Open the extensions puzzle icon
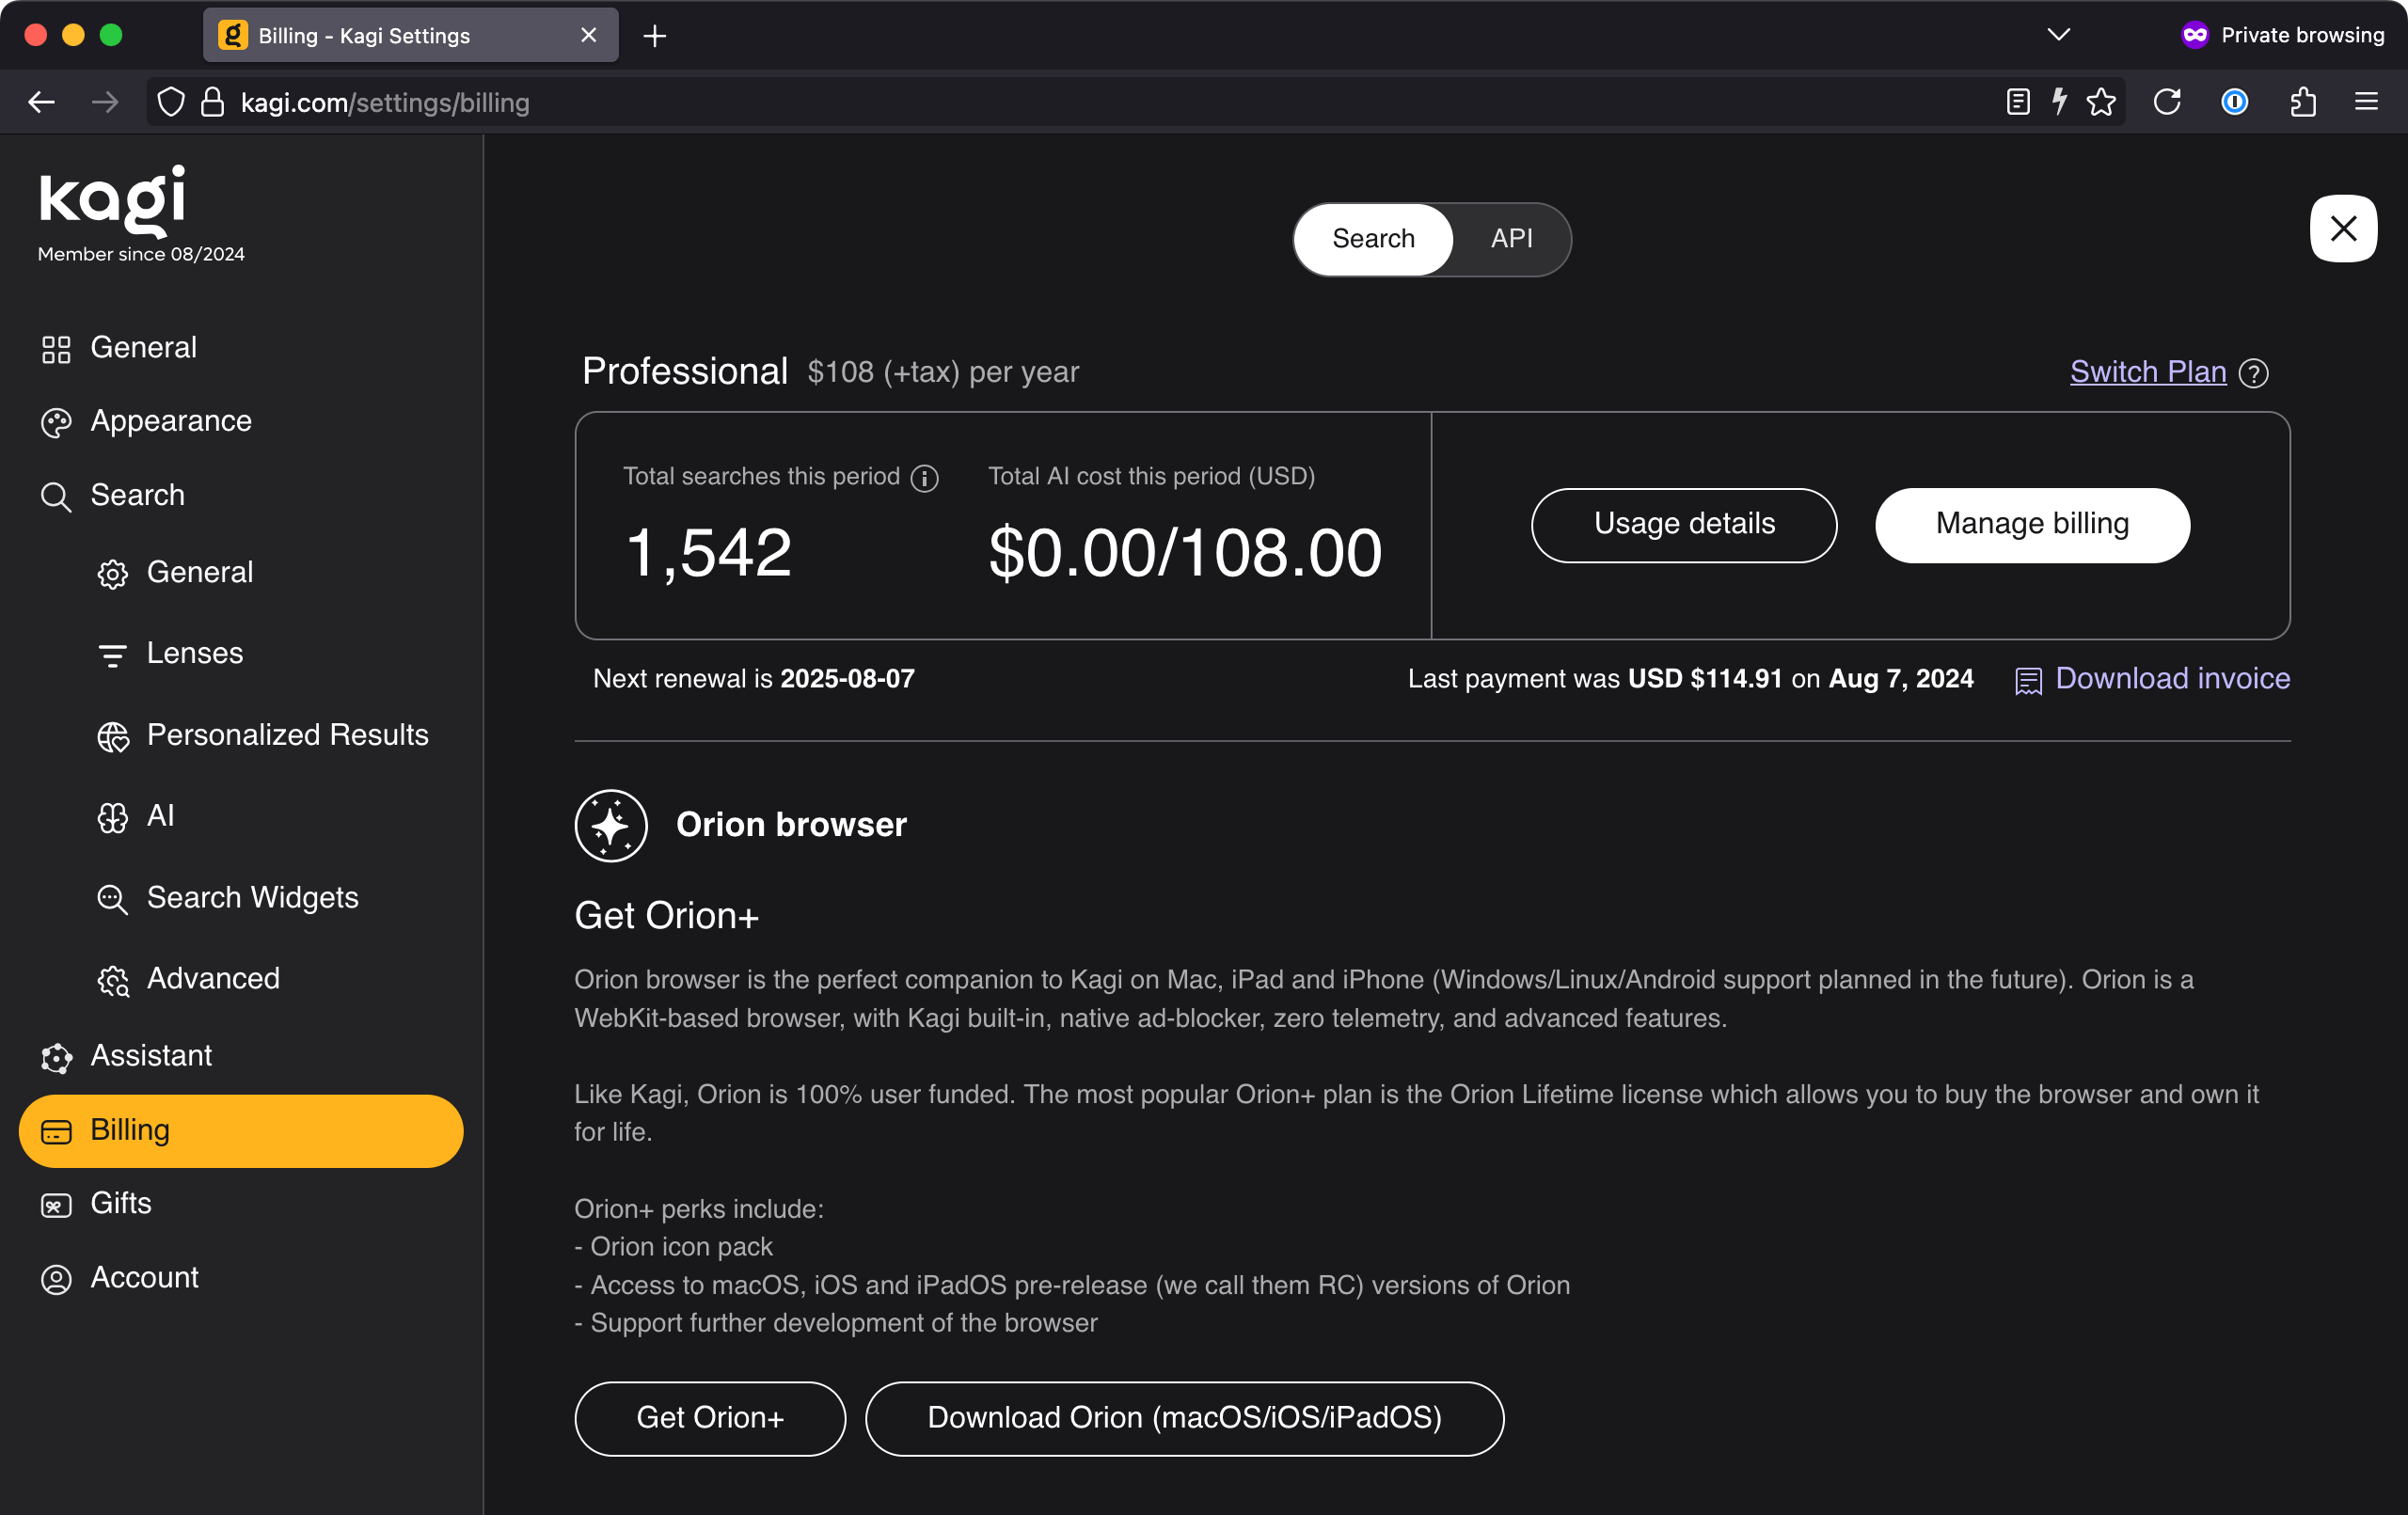Viewport: 2408px width, 1515px height. tap(2302, 102)
